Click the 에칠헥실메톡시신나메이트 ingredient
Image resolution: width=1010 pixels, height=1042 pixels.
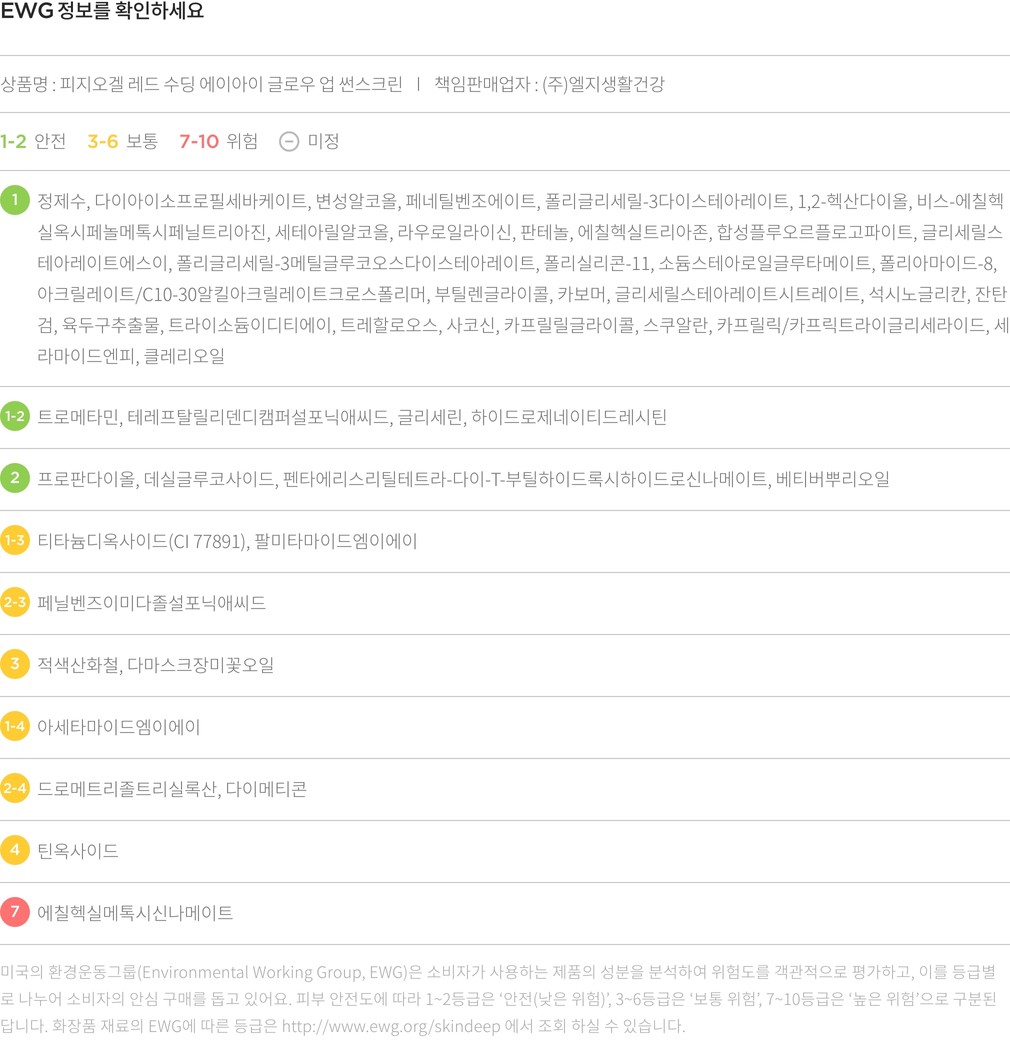tap(135, 913)
